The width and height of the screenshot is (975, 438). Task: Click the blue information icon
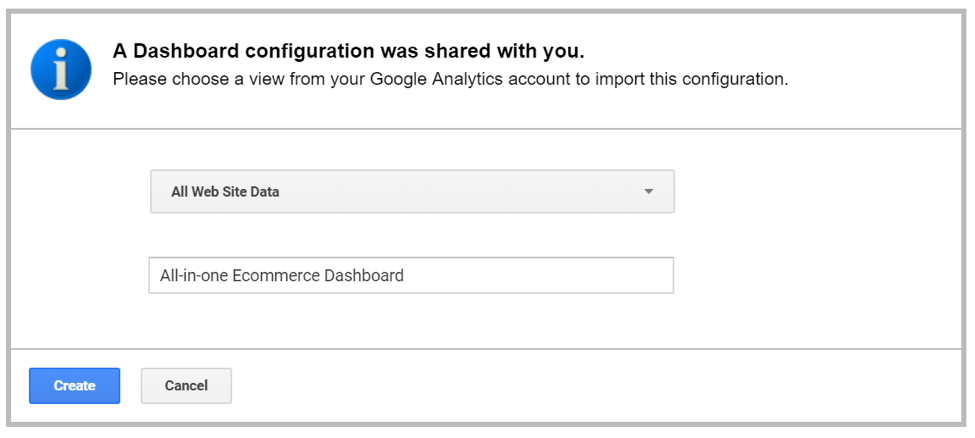click(61, 70)
